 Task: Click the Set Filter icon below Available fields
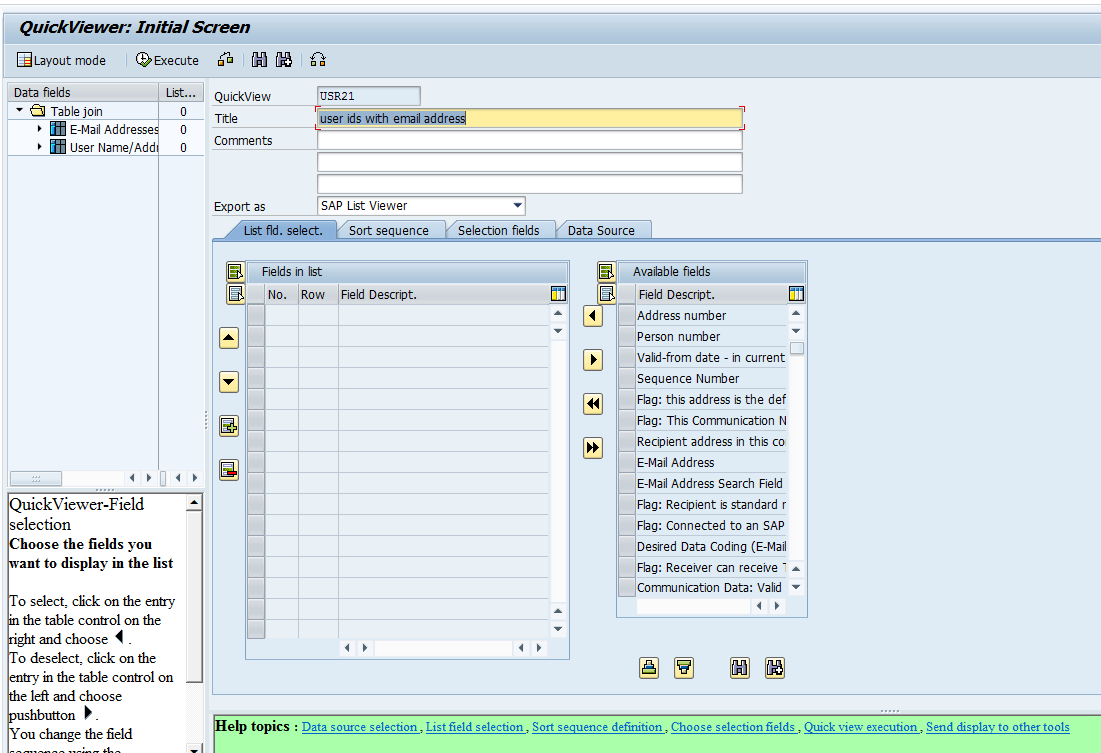click(684, 667)
